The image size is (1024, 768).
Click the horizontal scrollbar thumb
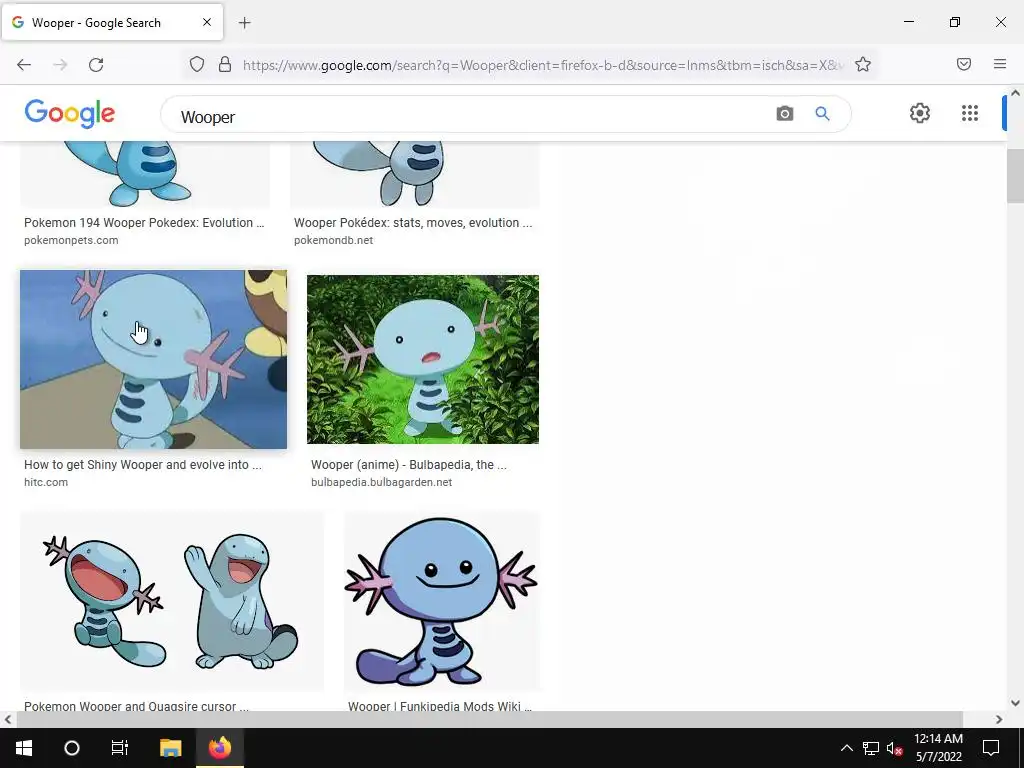489,719
